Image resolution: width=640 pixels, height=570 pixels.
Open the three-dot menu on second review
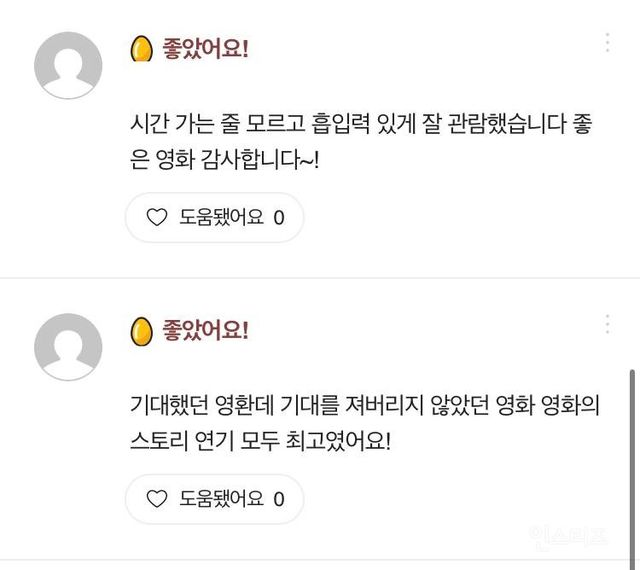coord(607,324)
